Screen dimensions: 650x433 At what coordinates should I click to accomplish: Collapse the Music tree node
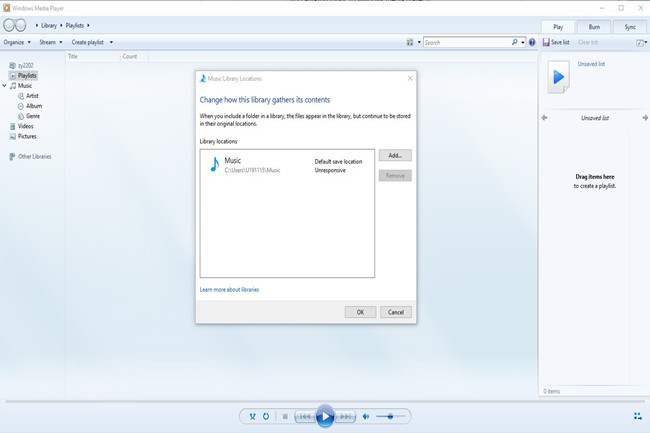[x=5, y=86]
